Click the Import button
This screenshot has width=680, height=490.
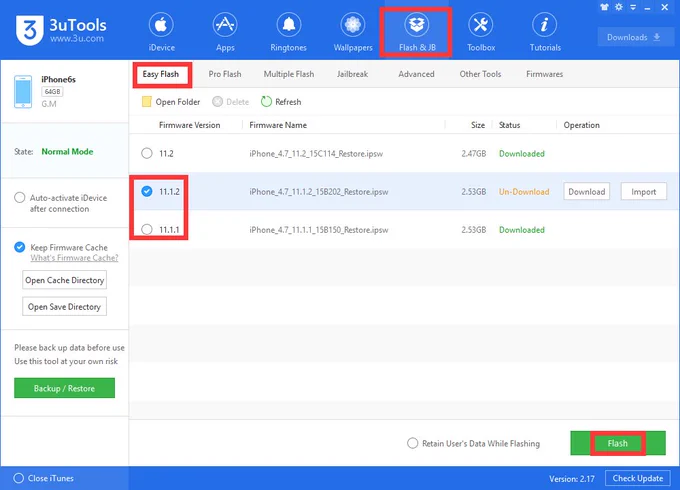(644, 192)
